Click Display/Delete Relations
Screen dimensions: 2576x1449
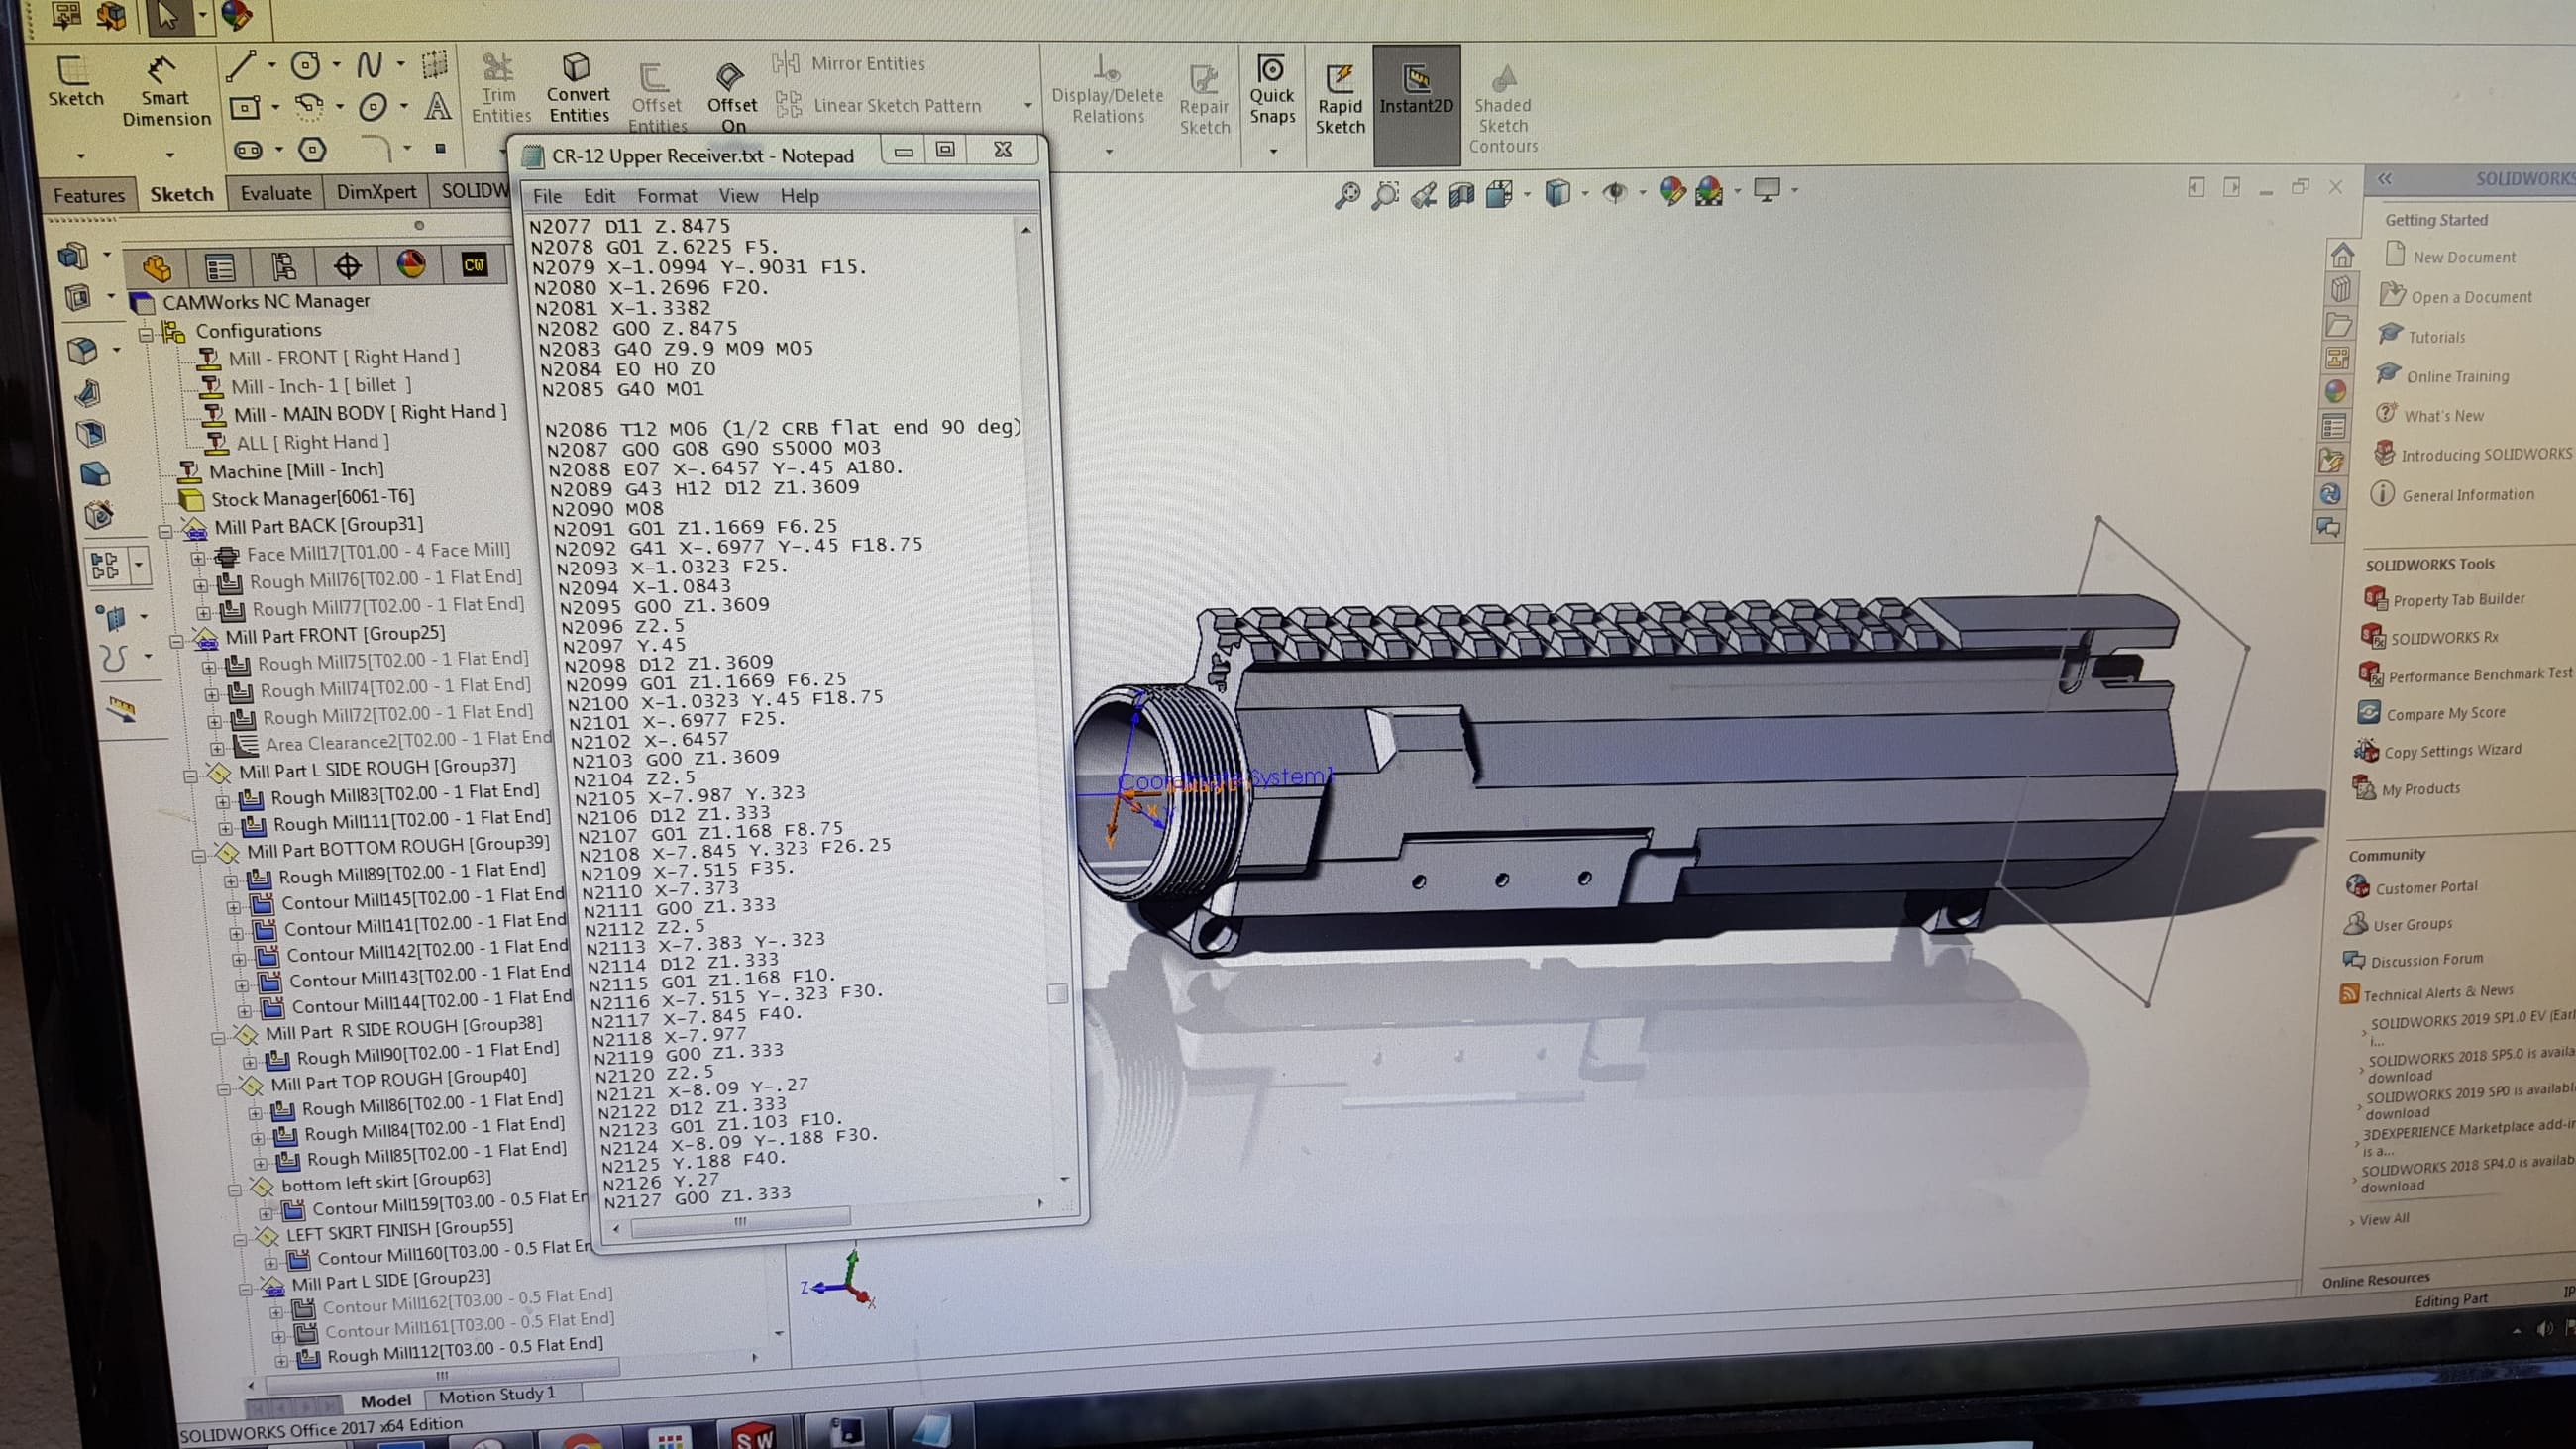(1106, 90)
